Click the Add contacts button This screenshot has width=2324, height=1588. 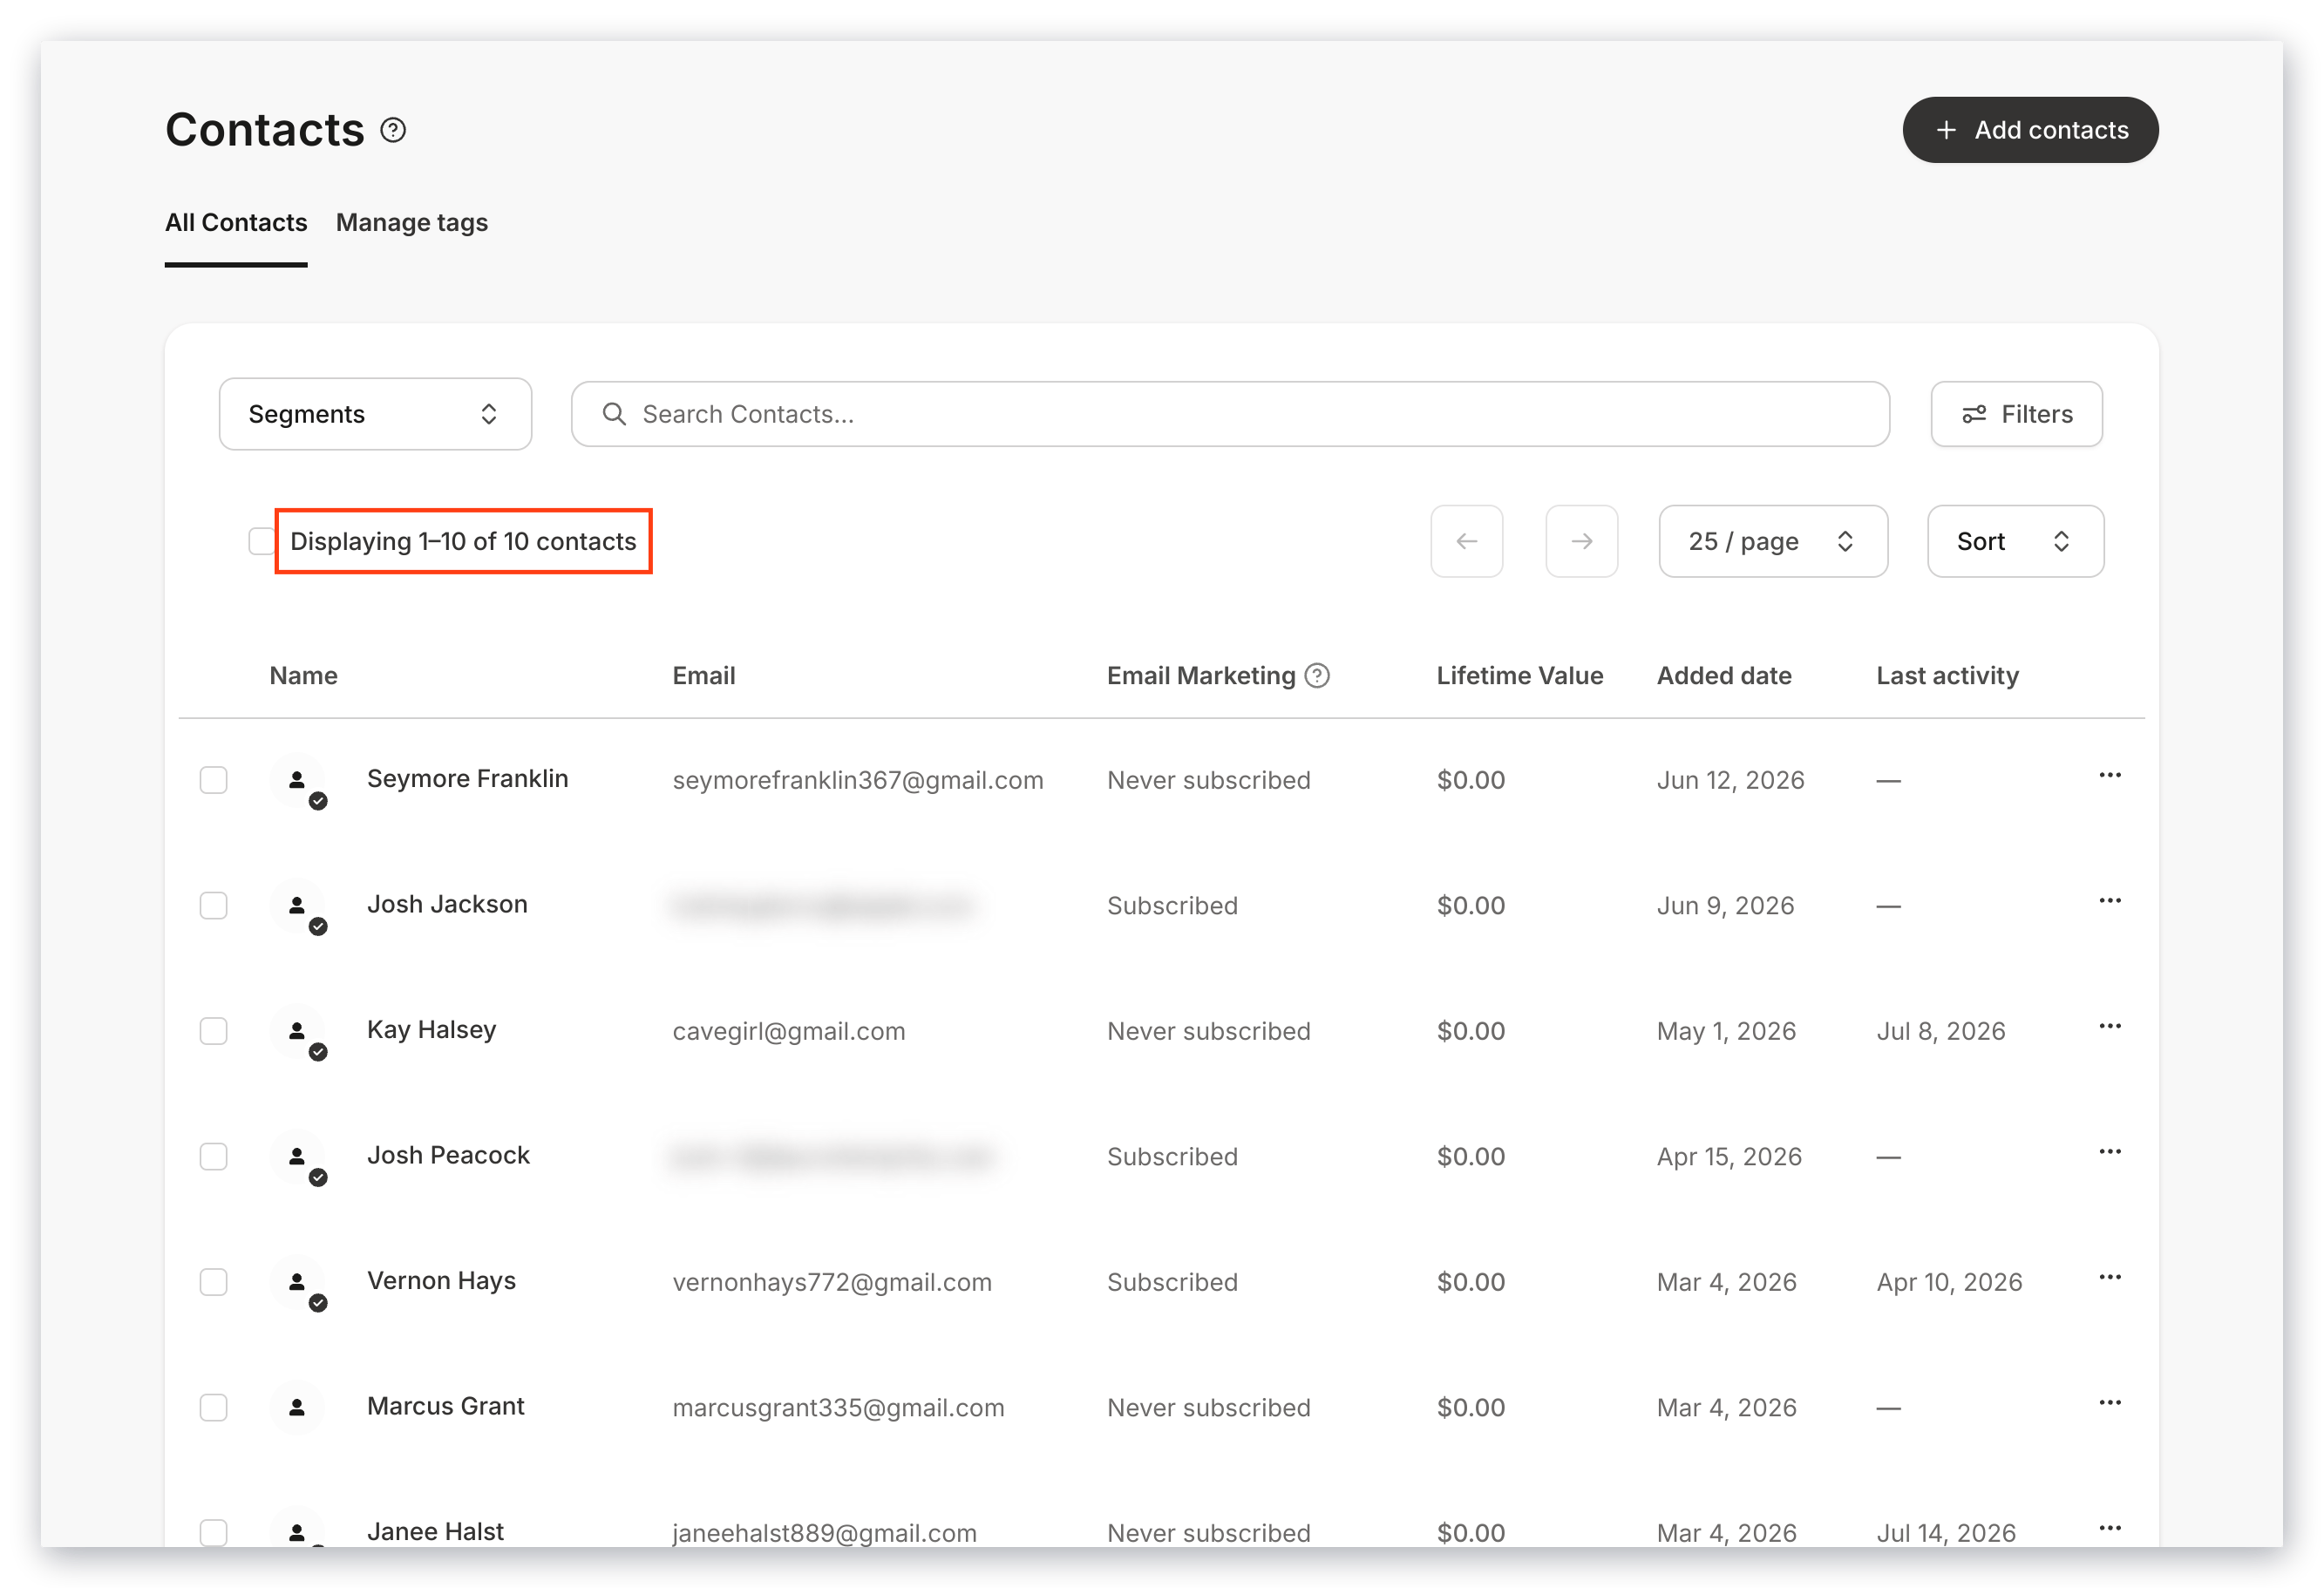pyautogui.click(x=2030, y=130)
